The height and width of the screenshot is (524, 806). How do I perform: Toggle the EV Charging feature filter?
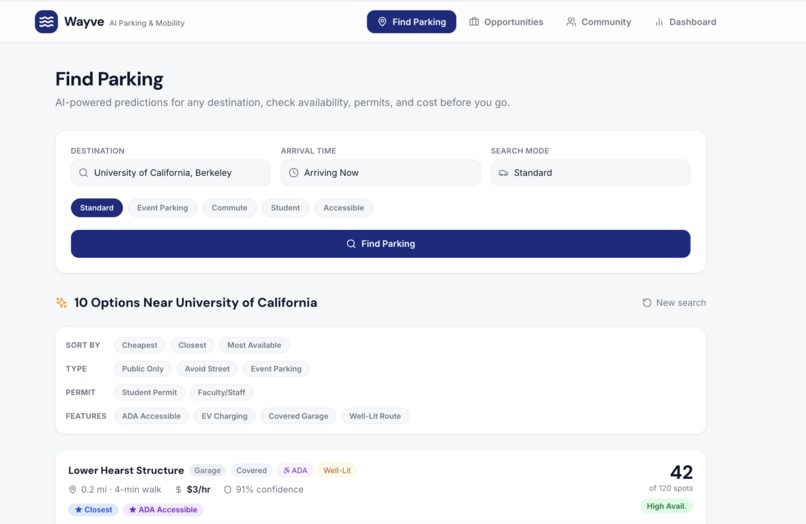point(224,416)
